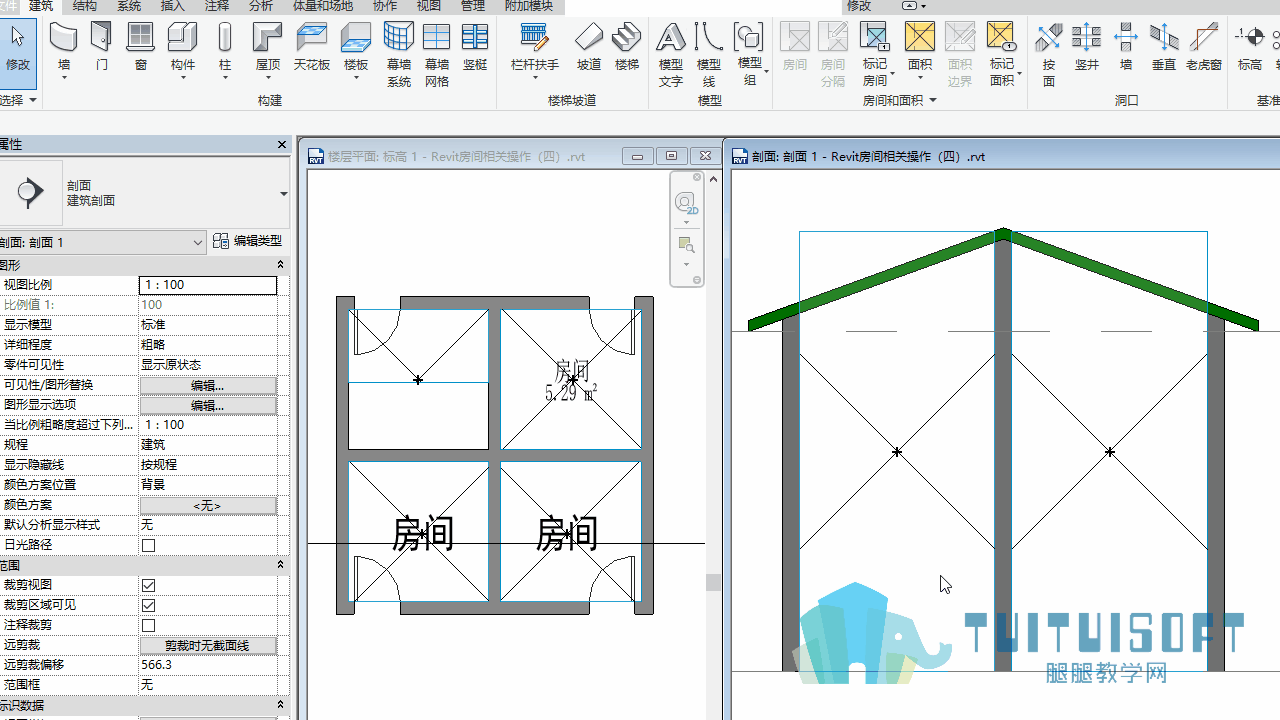Viewport: 1280px width, 720px height.
Task: Select the 老虎窗 (Dormer) opening tool
Action: click(1203, 38)
